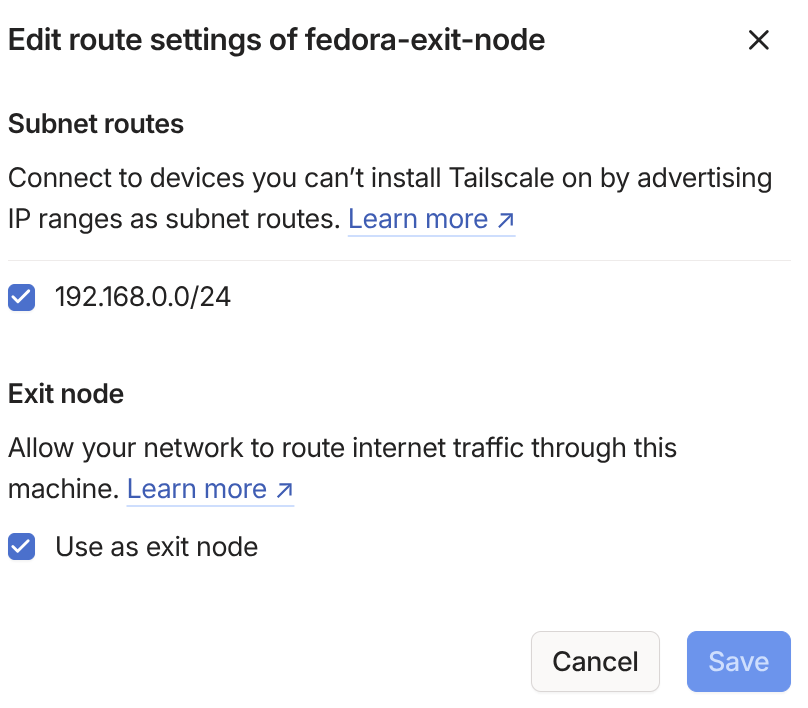Close the route settings dialog with X

point(759,40)
